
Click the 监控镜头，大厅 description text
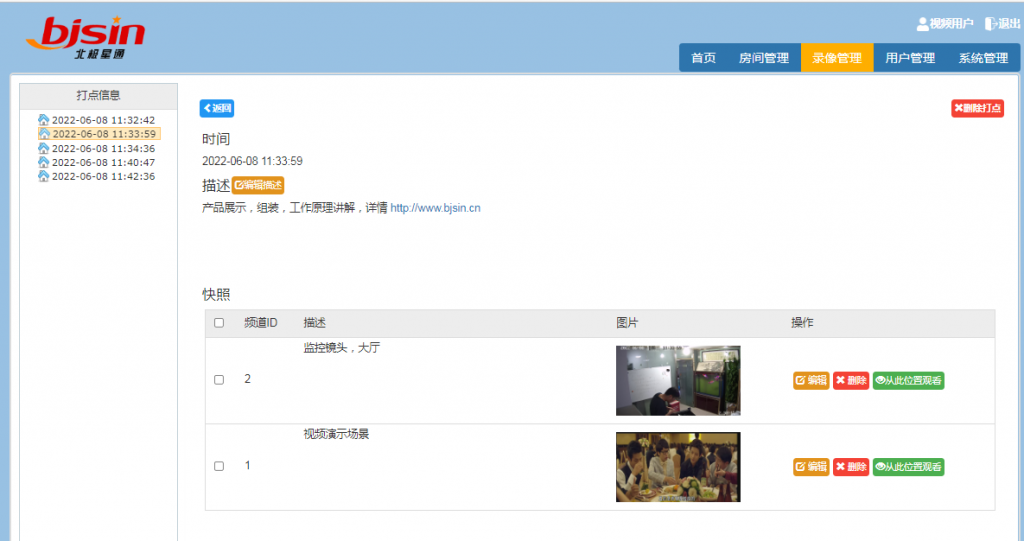[x=342, y=348]
